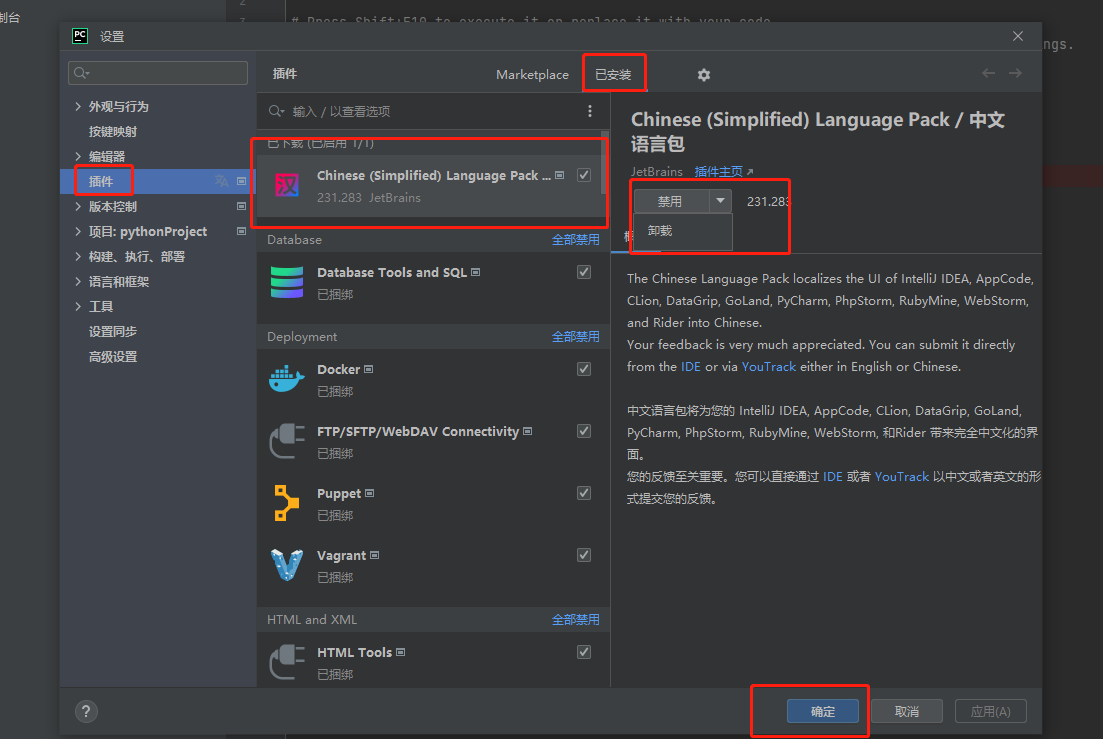Click the 确定 button
Viewport: 1103px width, 739px height.
[822, 712]
